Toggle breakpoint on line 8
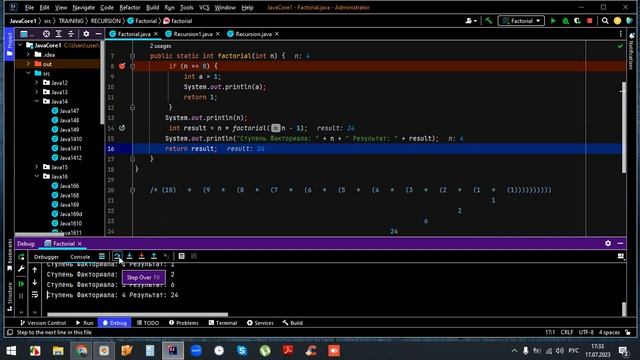 point(122,66)
